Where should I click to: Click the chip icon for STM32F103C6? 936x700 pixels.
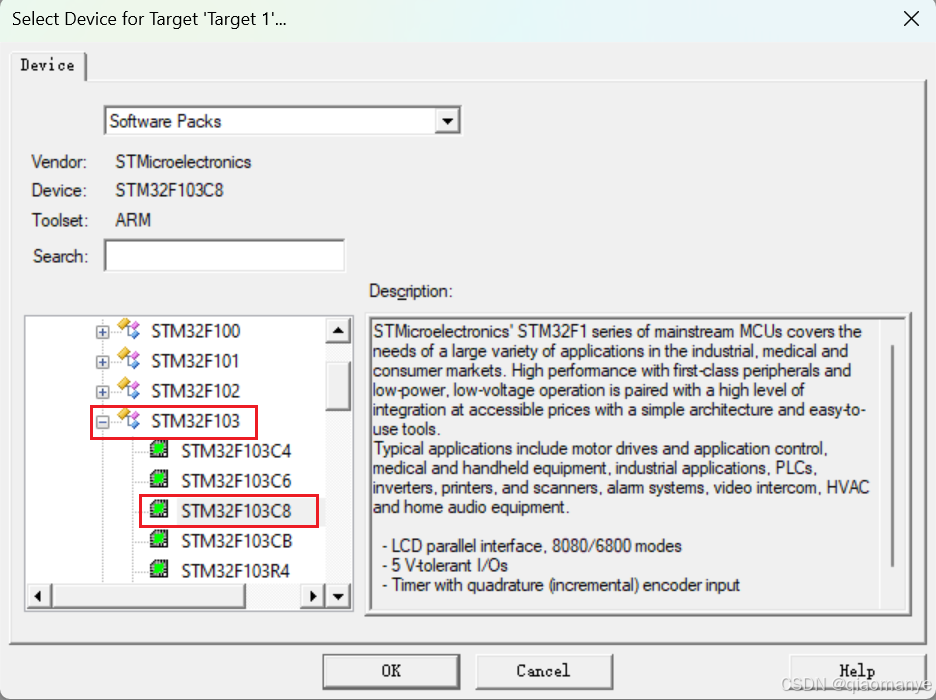click(159, 479)
